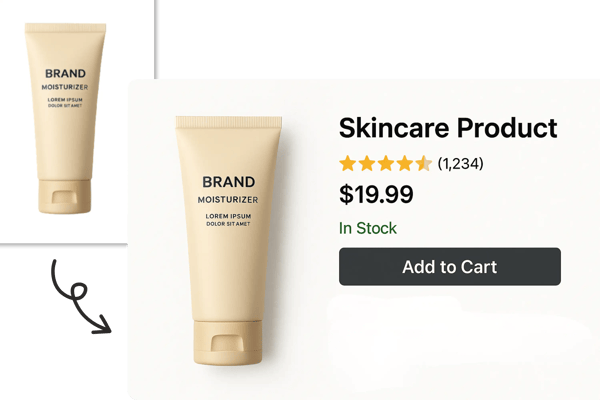Click the flip cap of large tube

point(228,343)
